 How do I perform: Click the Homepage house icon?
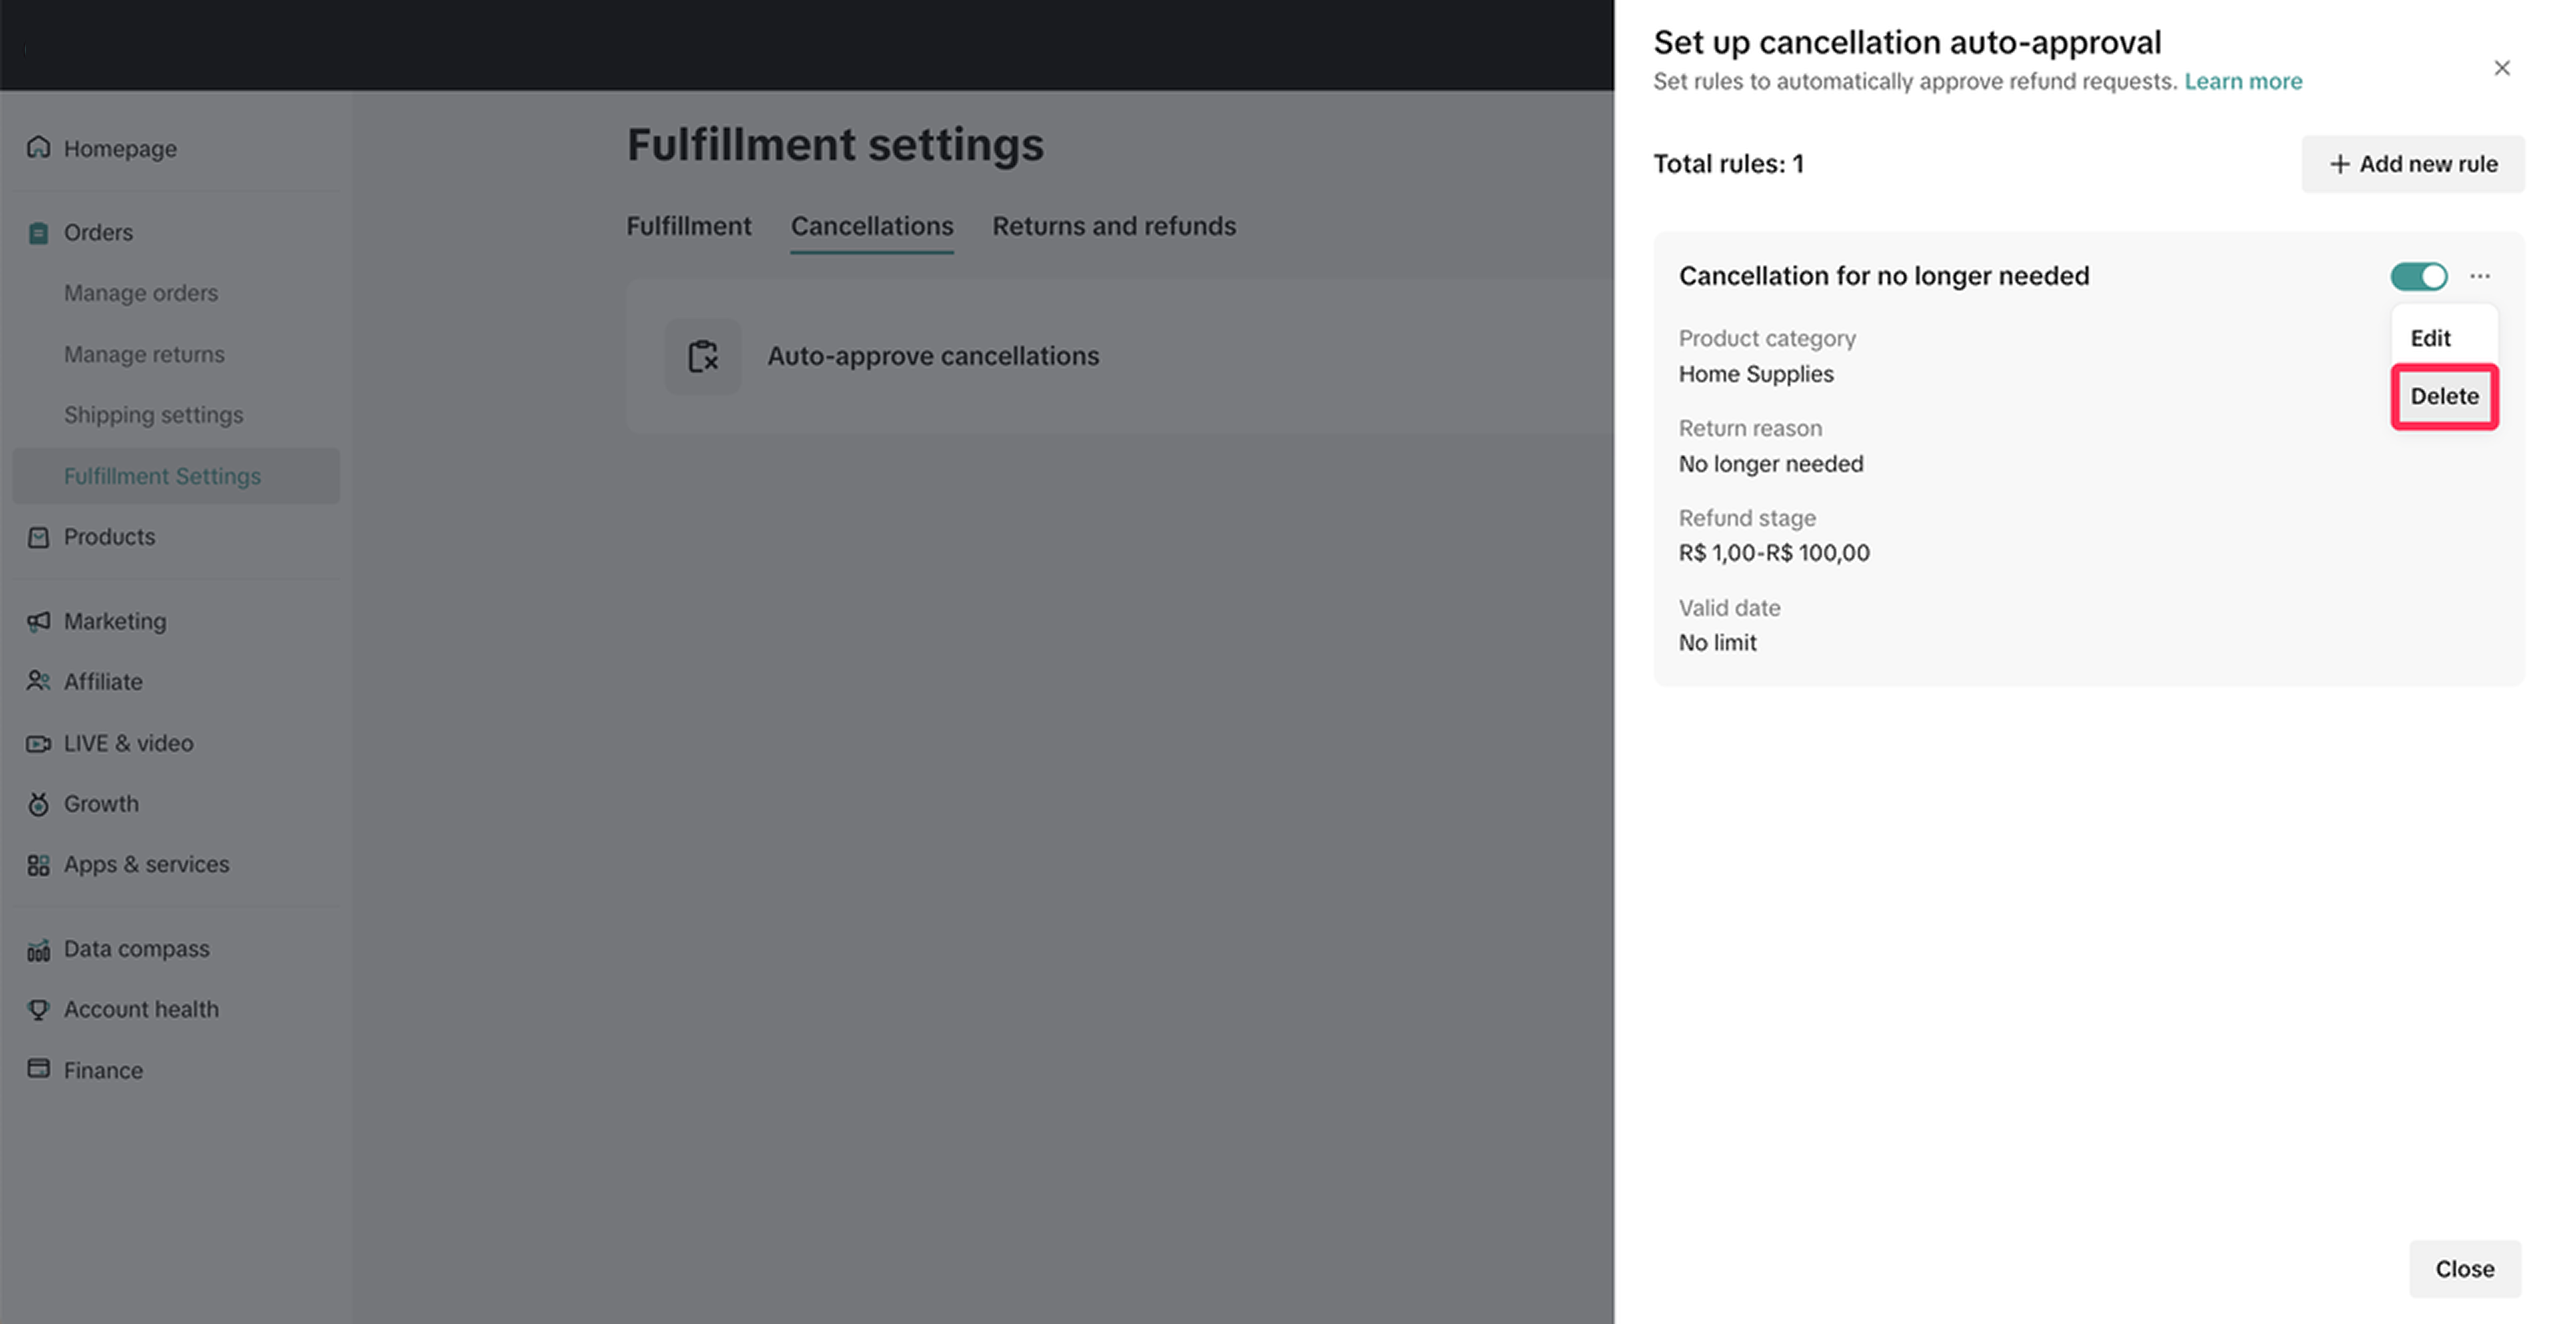pos(38,148)
